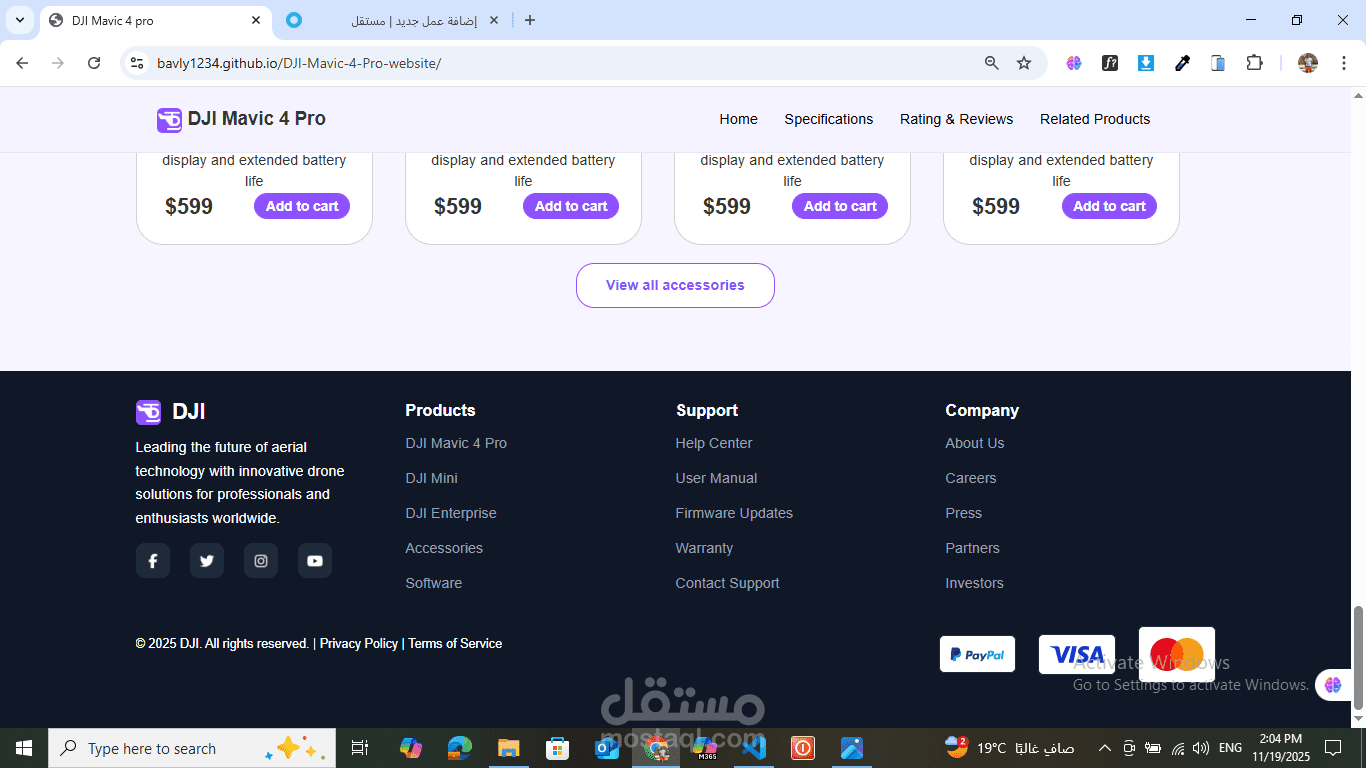Open Microsoft Edge from taskbar
Image resolution: width=1366 pixels, height=768 pixels.
coord(460,748)
